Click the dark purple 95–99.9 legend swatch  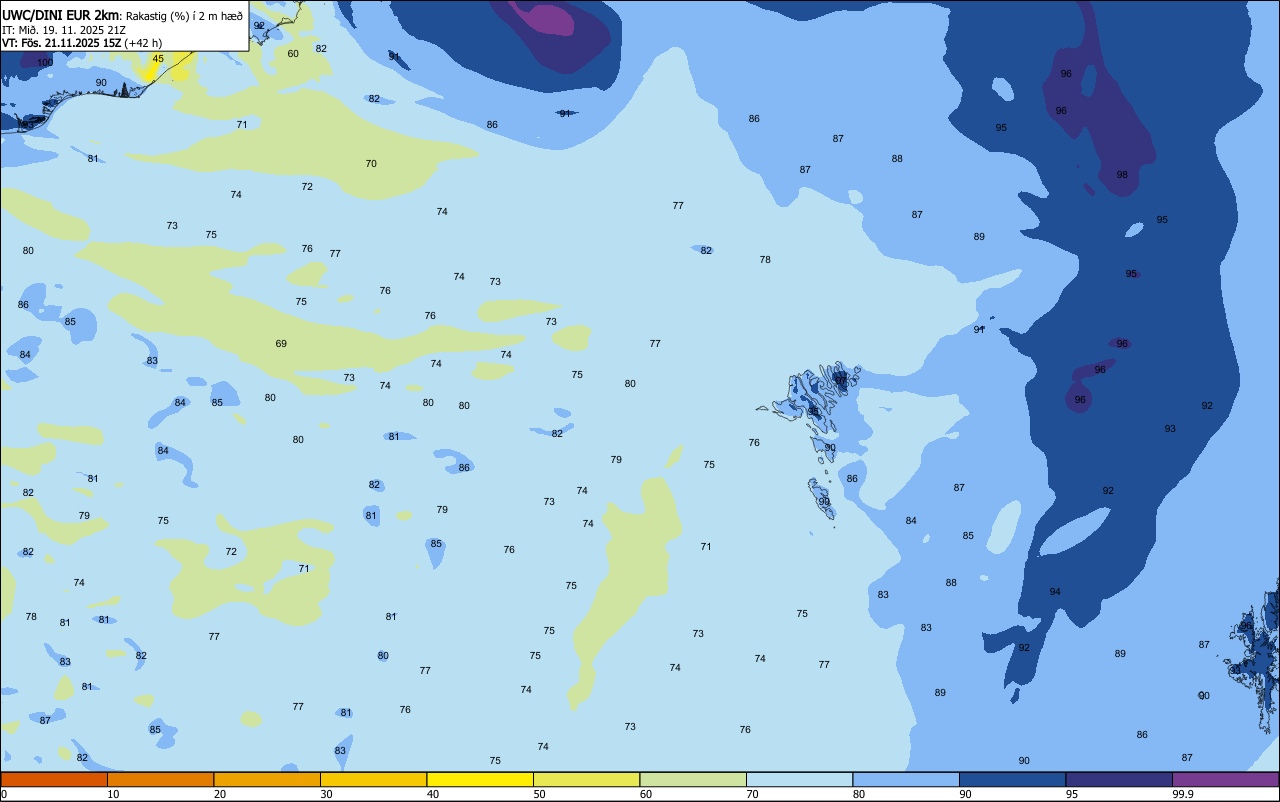click(1119, 779)
